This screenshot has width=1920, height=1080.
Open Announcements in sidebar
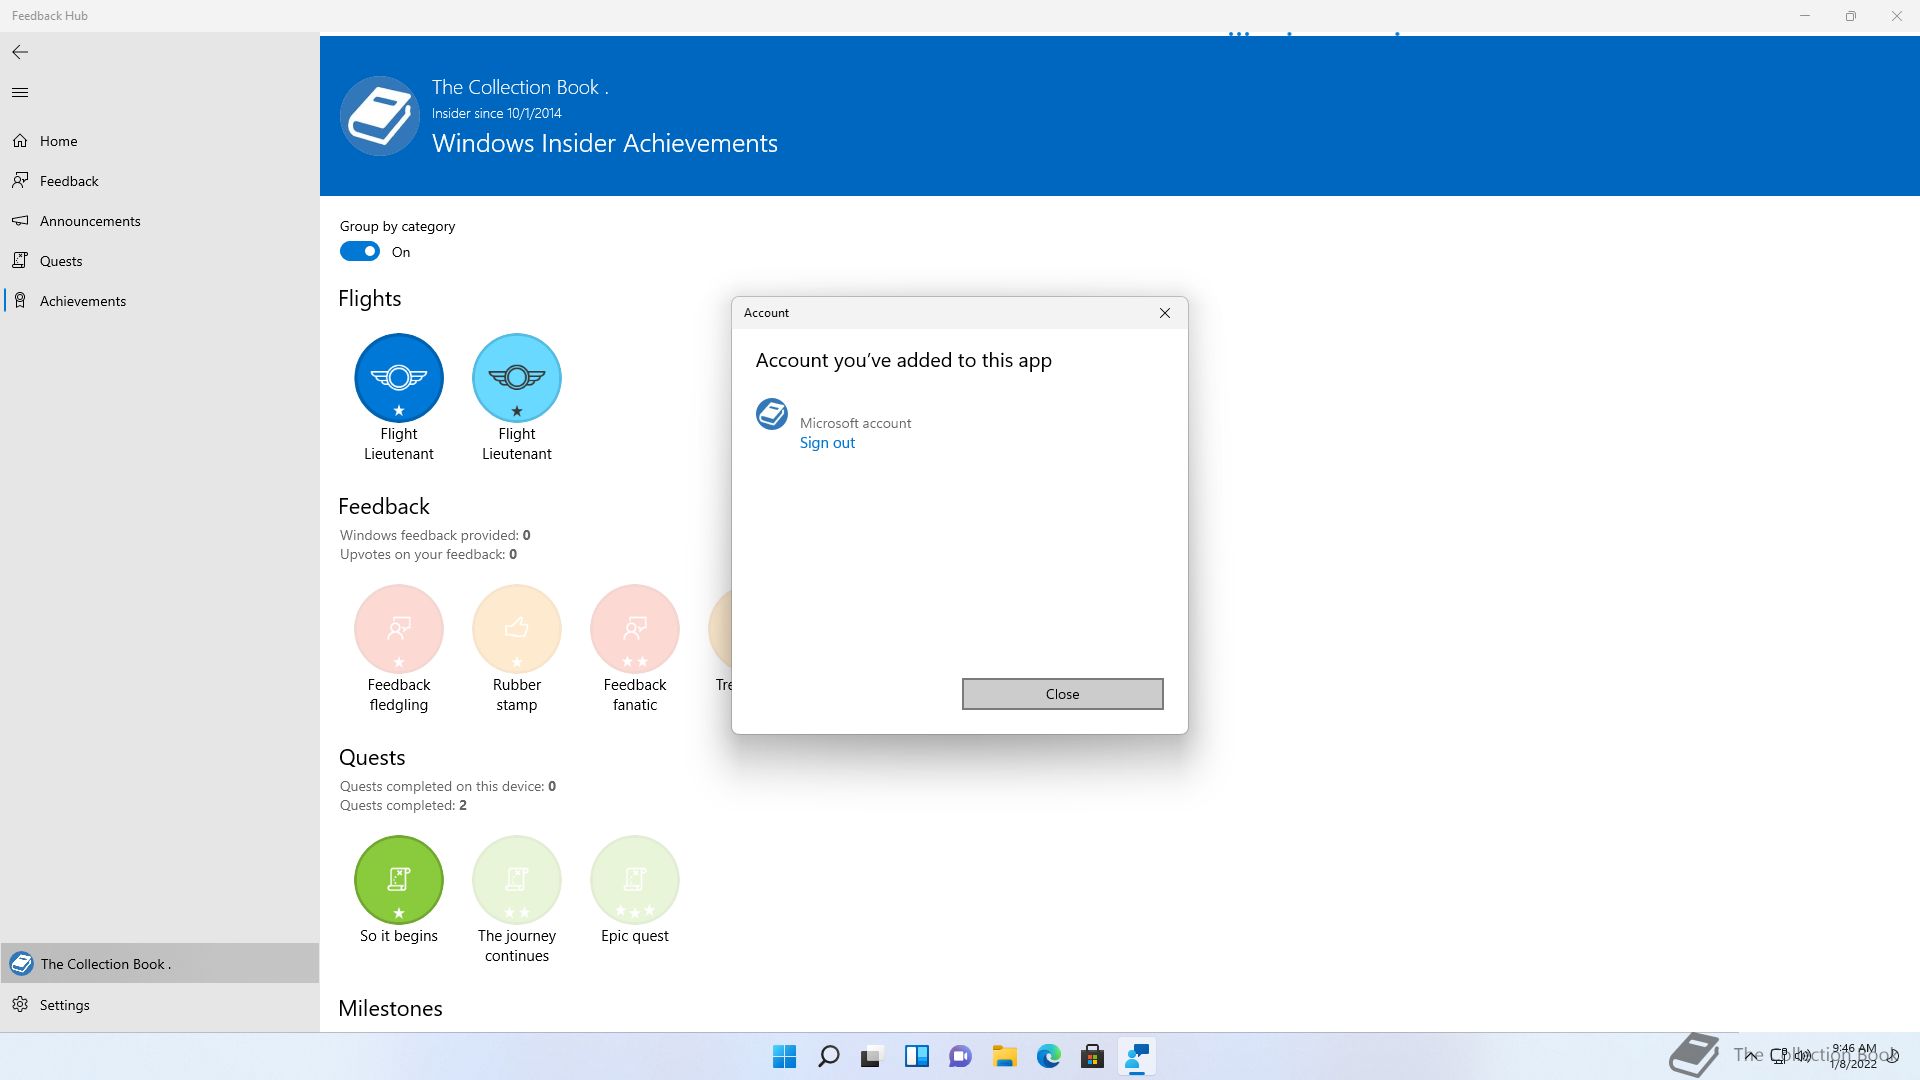click(160, 221)
